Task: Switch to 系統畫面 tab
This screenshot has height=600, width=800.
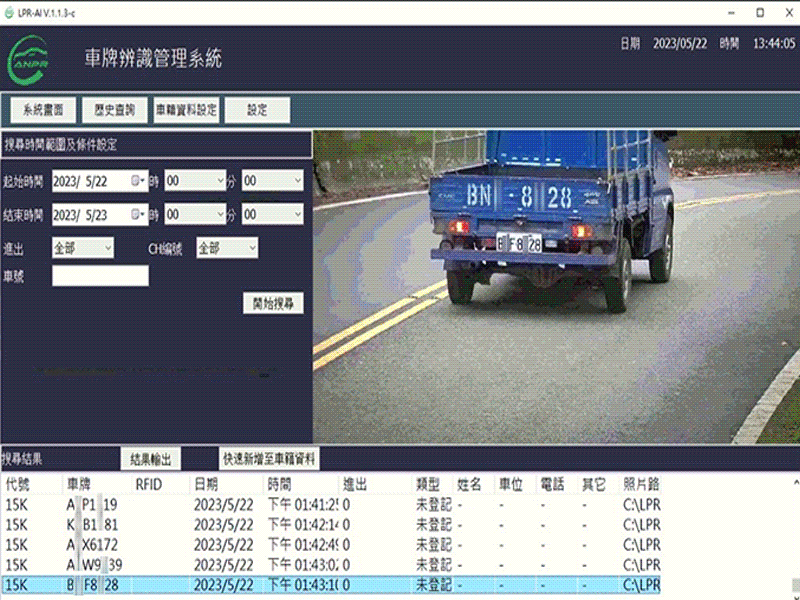Action: click(43, 110)
